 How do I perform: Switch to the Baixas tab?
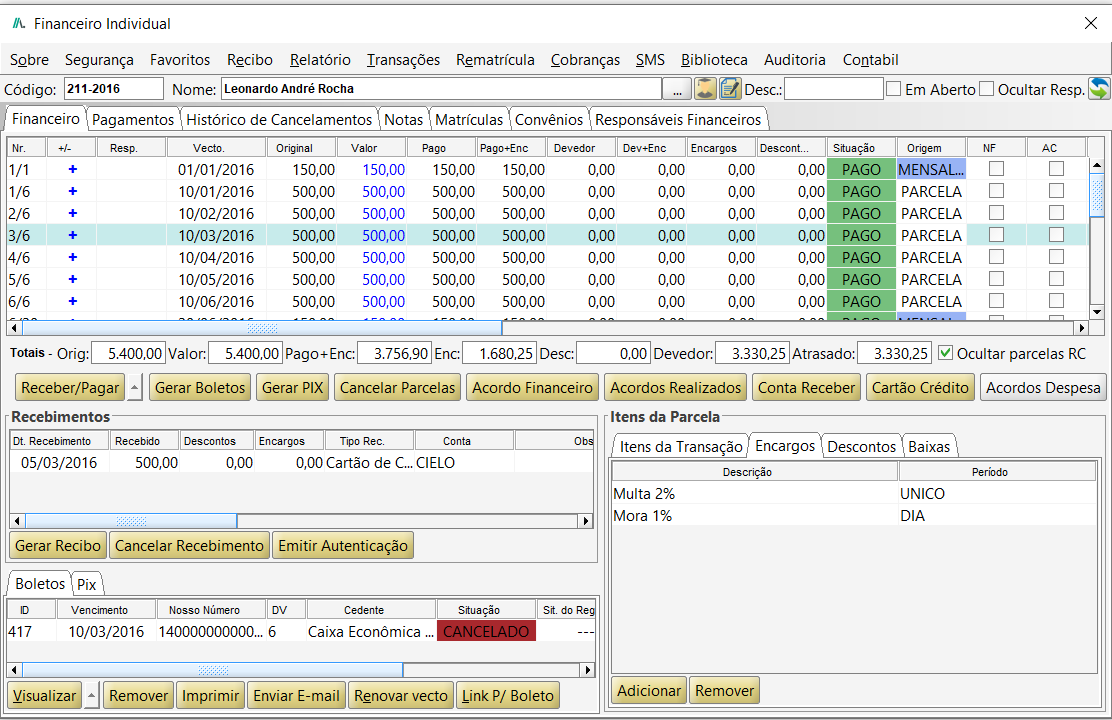929,446
